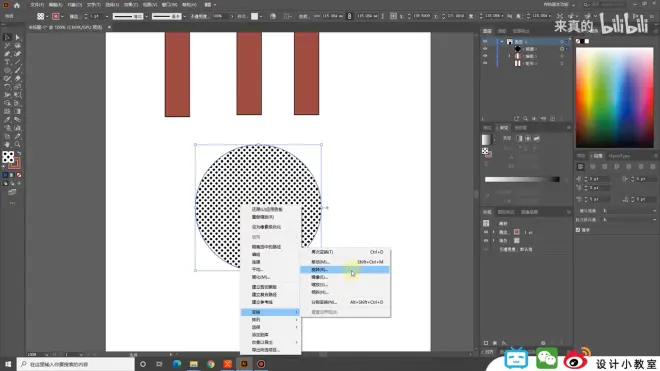Select the Direct Selection tool (white arrow)
This screenshot has width=660, height=371.
18,37
